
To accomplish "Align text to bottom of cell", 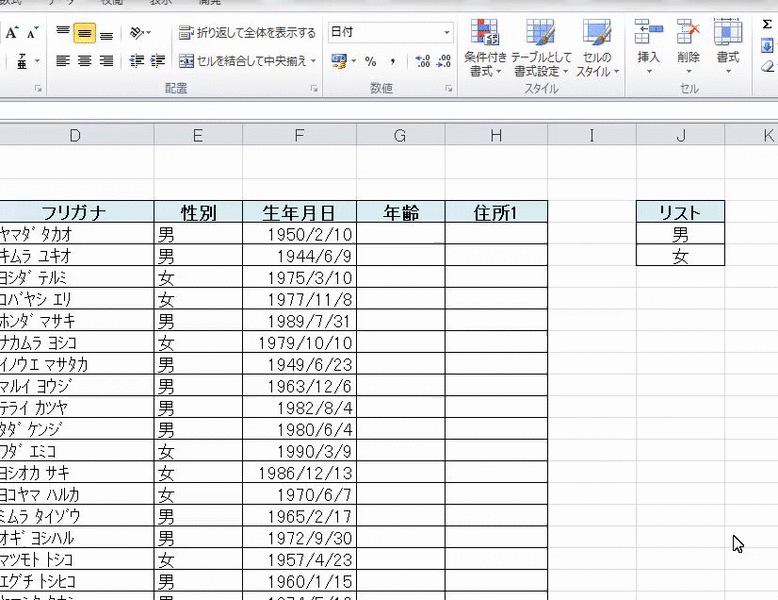I will point(106,33).
